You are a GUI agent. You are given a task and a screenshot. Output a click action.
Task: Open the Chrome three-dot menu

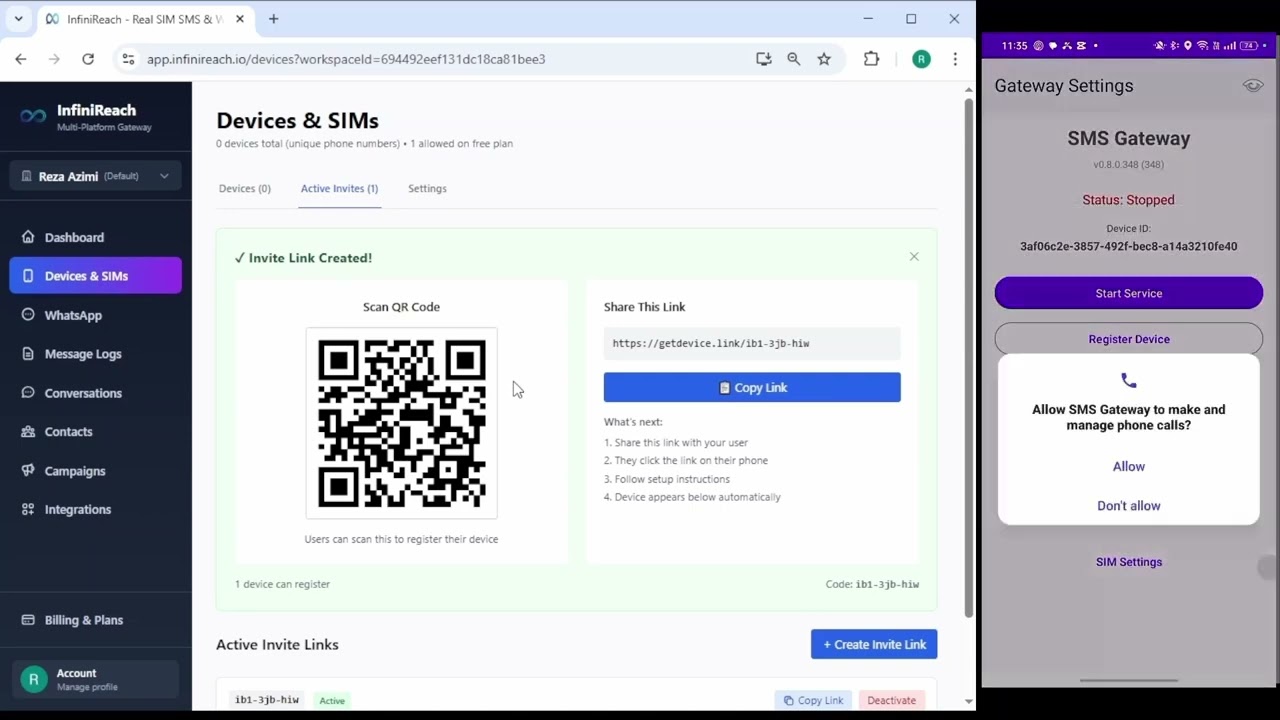click(955, 59)
